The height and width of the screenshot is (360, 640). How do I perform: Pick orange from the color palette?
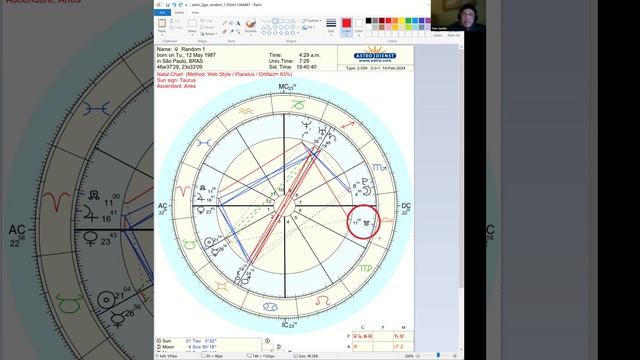pos(395,20)
